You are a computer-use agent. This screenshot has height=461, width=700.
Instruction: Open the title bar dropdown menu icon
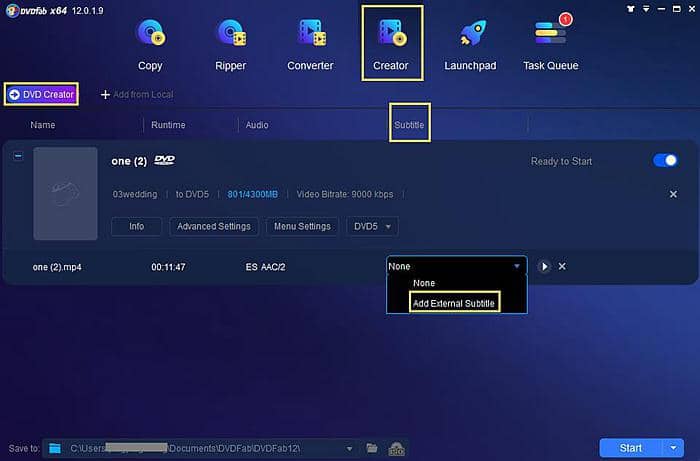[646, 8]
